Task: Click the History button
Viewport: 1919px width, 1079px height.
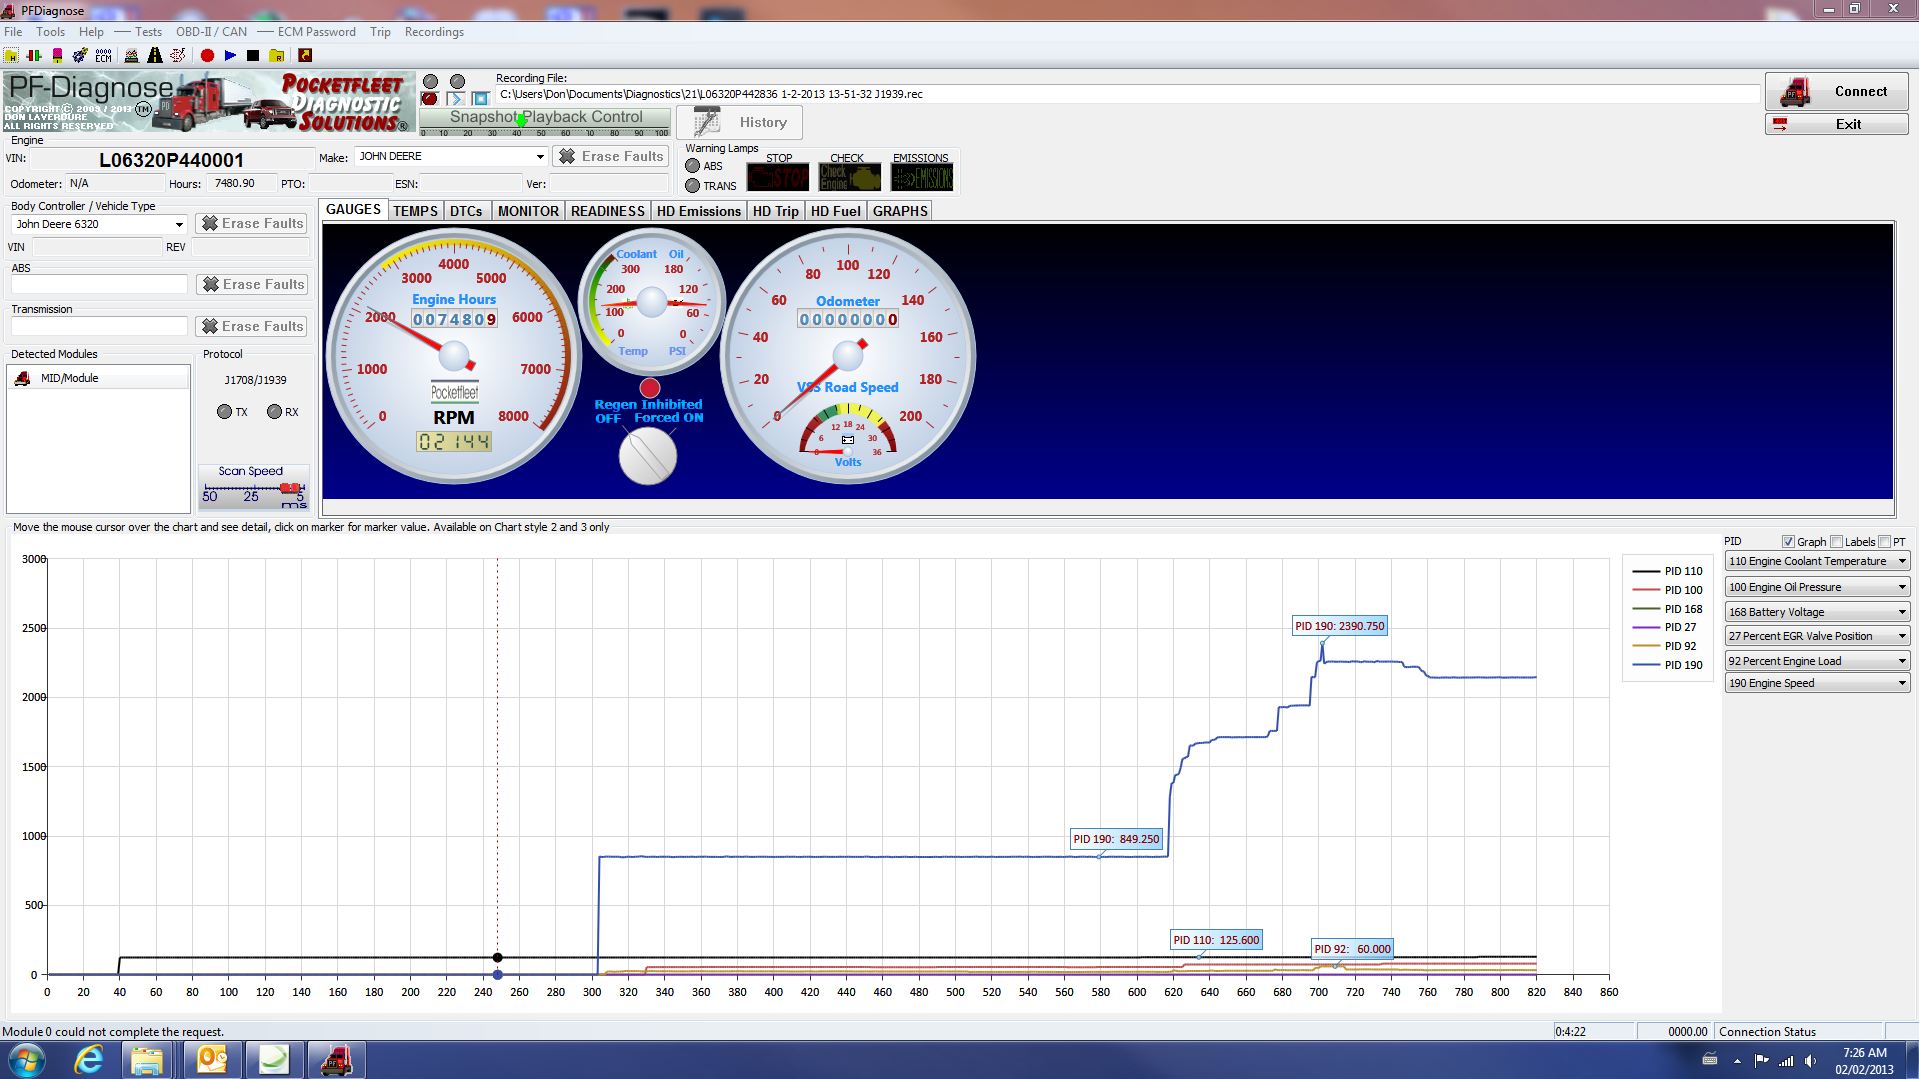Action: (x=739, y=122)
